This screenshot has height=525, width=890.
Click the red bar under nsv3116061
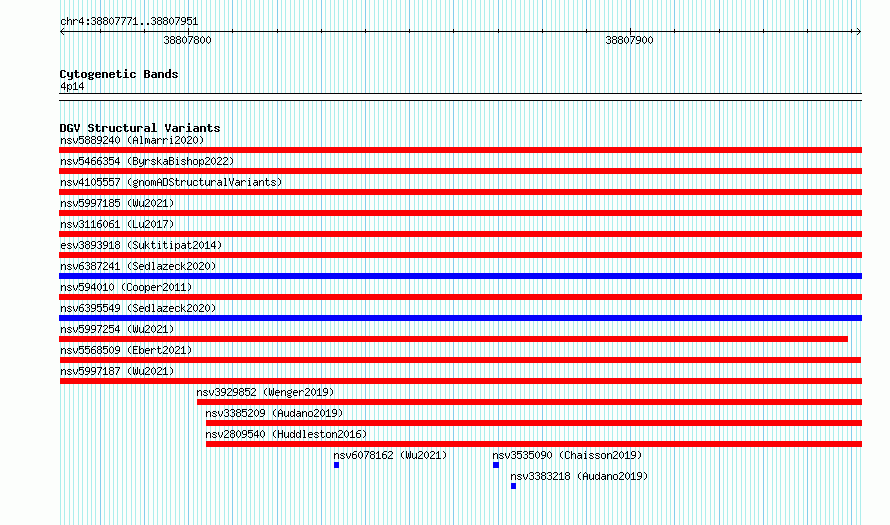pos(460,234)
